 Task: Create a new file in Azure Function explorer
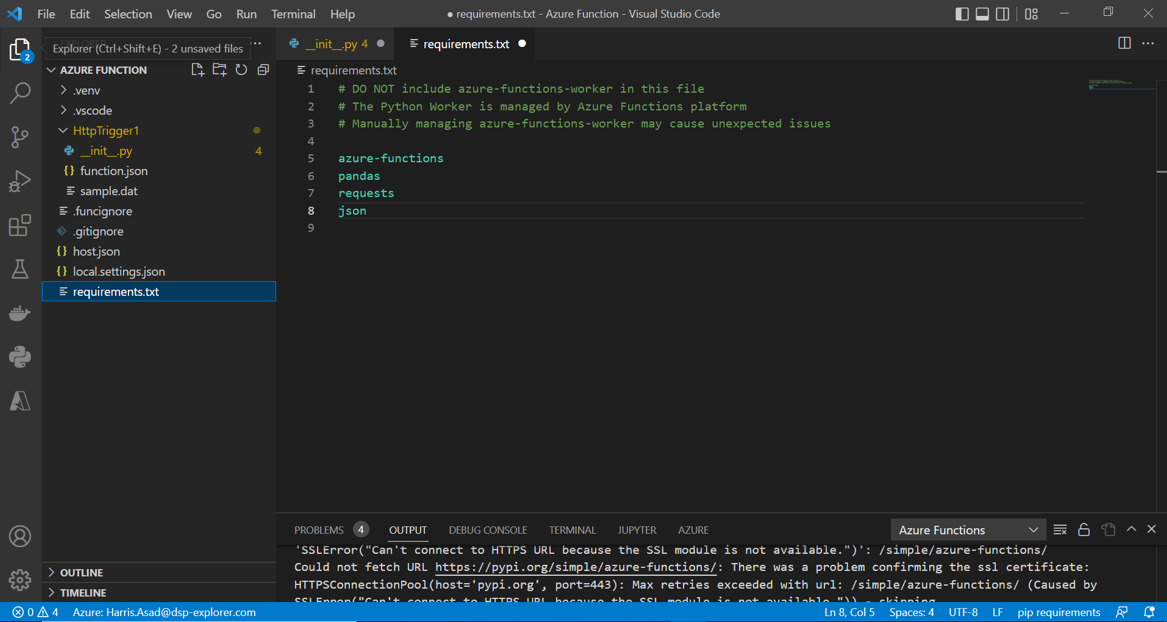197,69
